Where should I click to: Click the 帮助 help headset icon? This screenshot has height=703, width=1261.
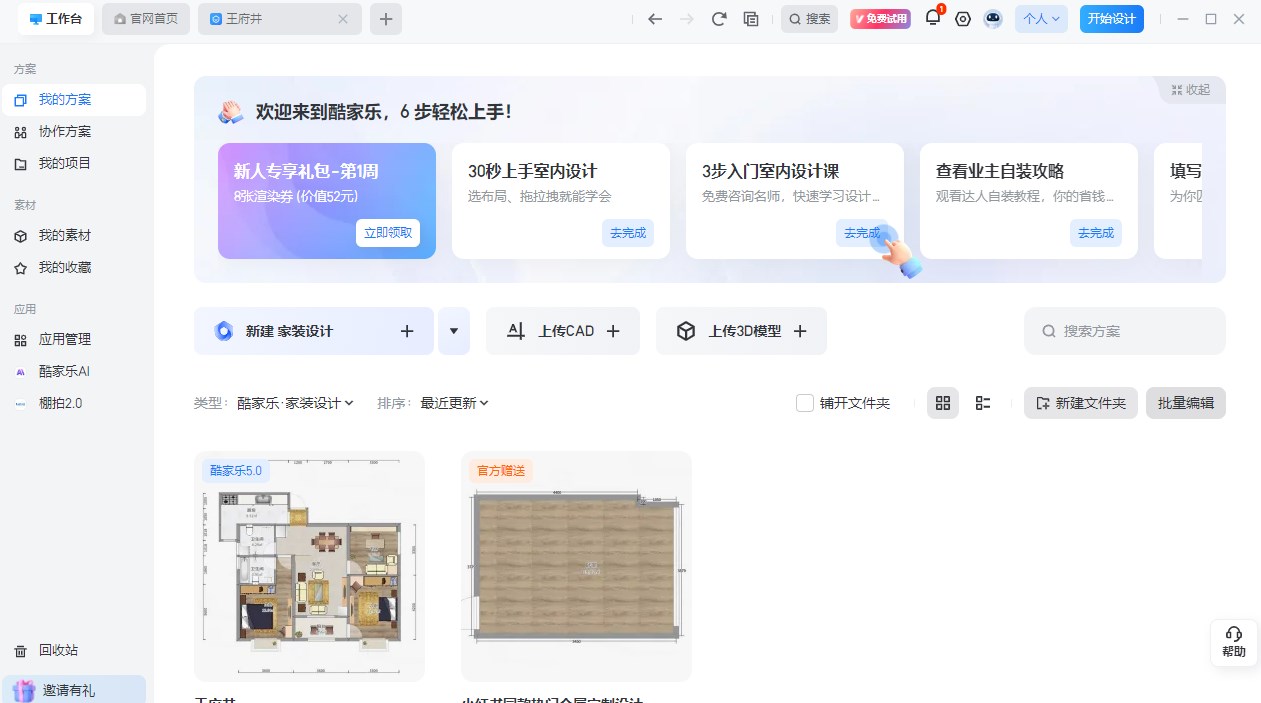1234,642
